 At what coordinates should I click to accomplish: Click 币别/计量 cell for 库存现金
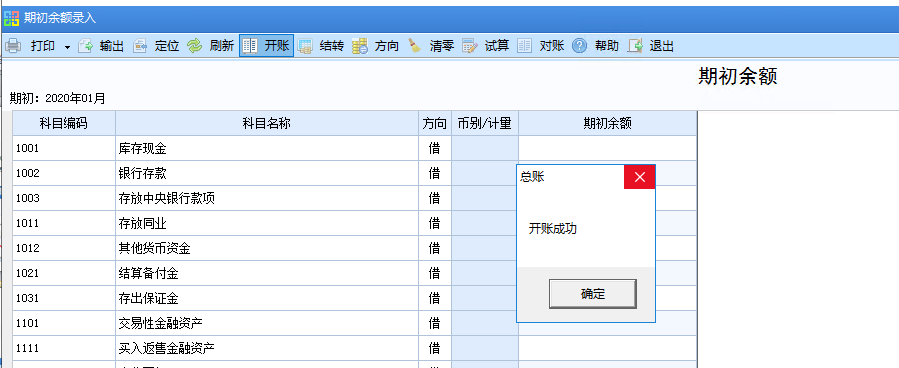(x=484, y=148)
